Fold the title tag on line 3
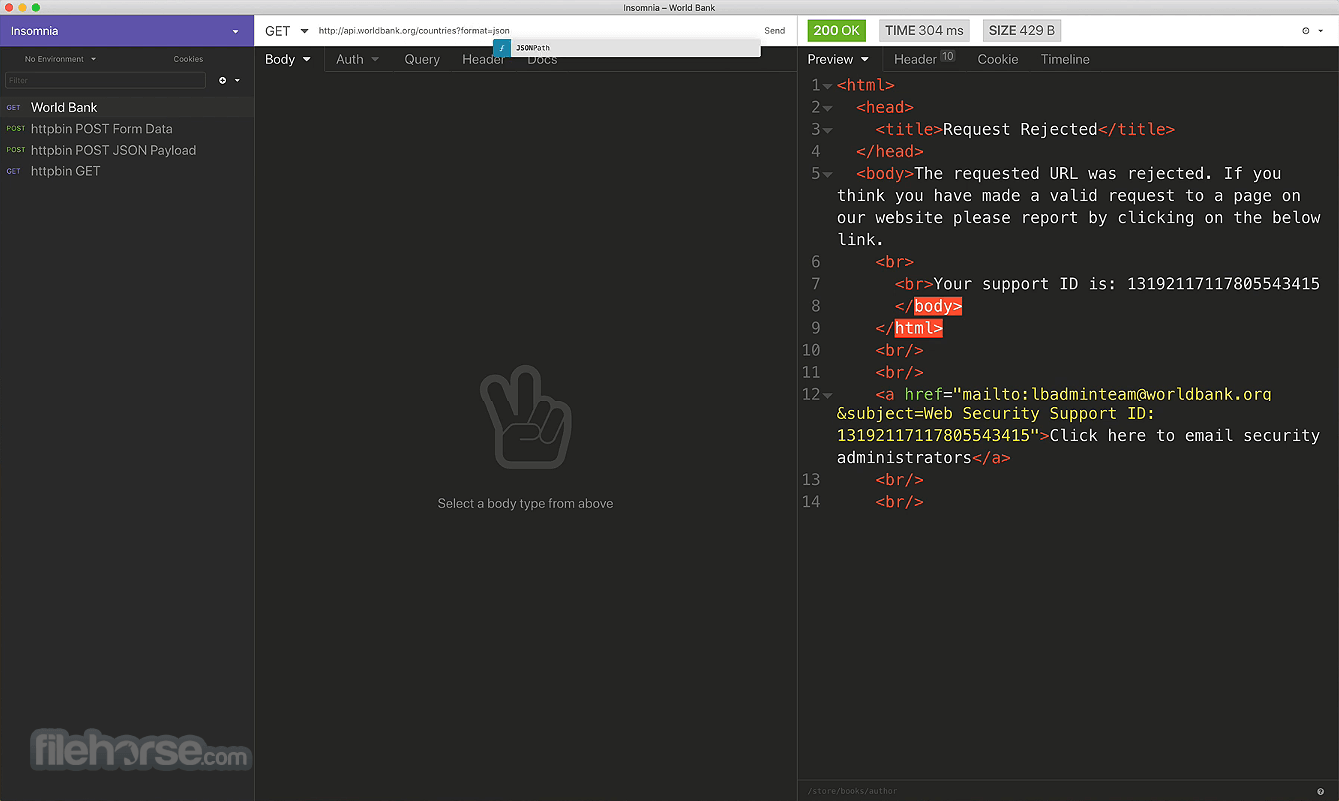 tap(828, 130)
